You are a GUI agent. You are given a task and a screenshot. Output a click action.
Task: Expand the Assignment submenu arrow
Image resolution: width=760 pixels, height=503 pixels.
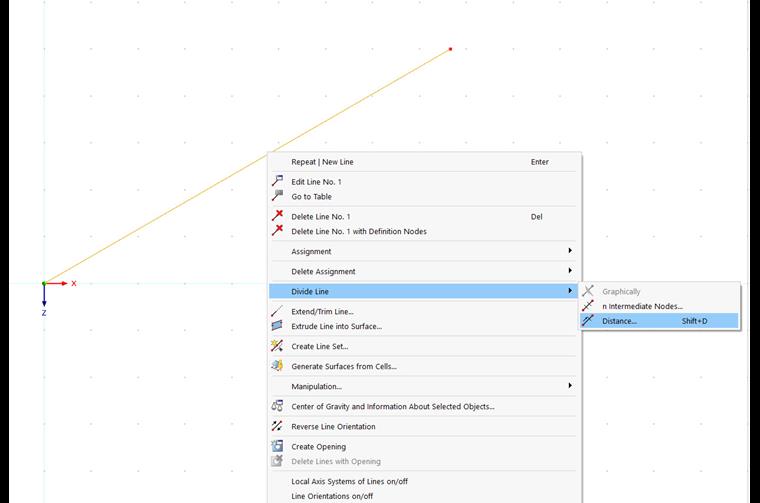coord(570,251)
